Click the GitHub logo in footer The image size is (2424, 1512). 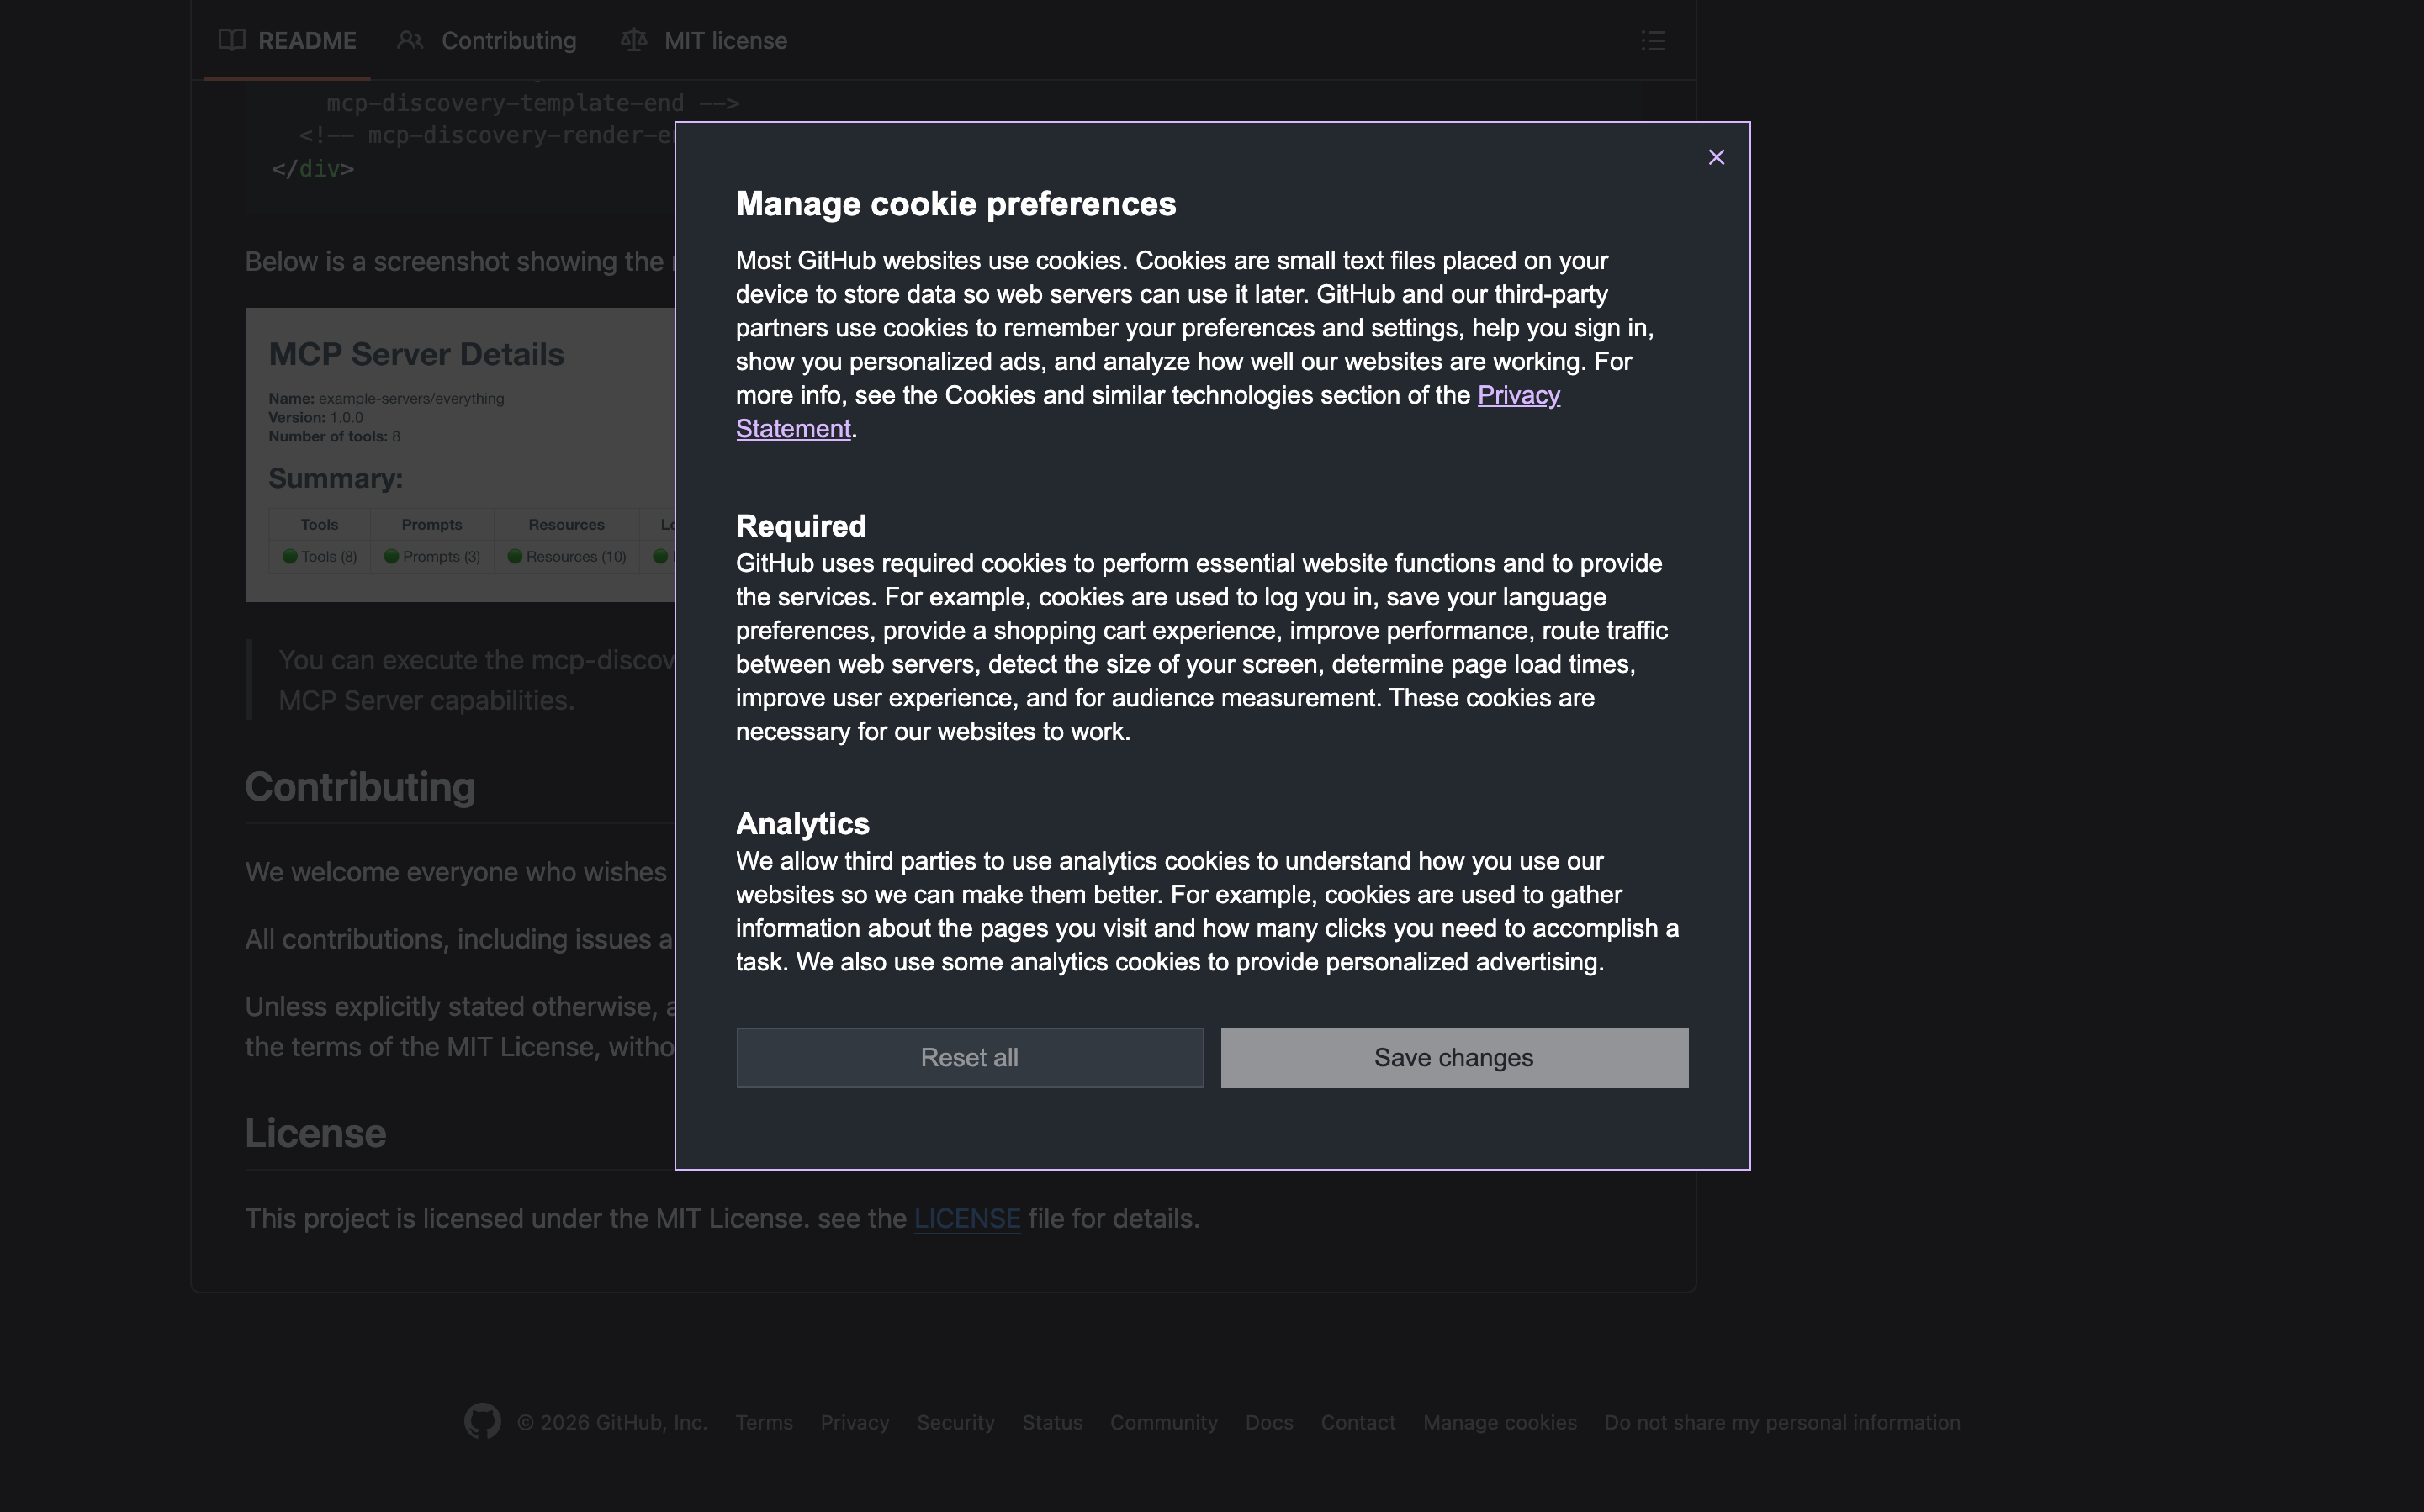(482, 1421)
